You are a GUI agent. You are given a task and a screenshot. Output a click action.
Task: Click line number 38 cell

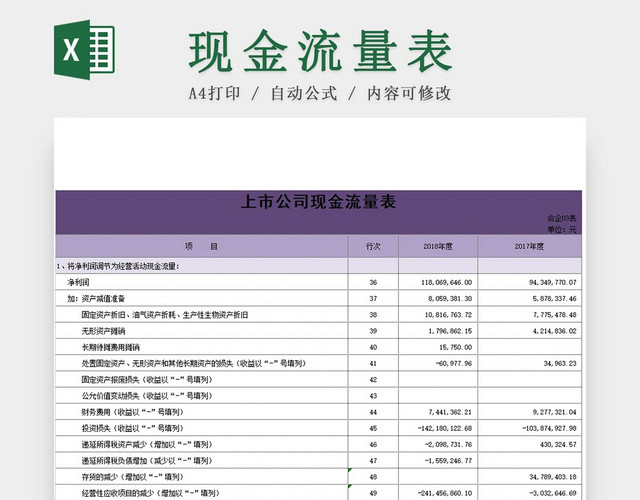pyautogui.click(x=373, y=315)
